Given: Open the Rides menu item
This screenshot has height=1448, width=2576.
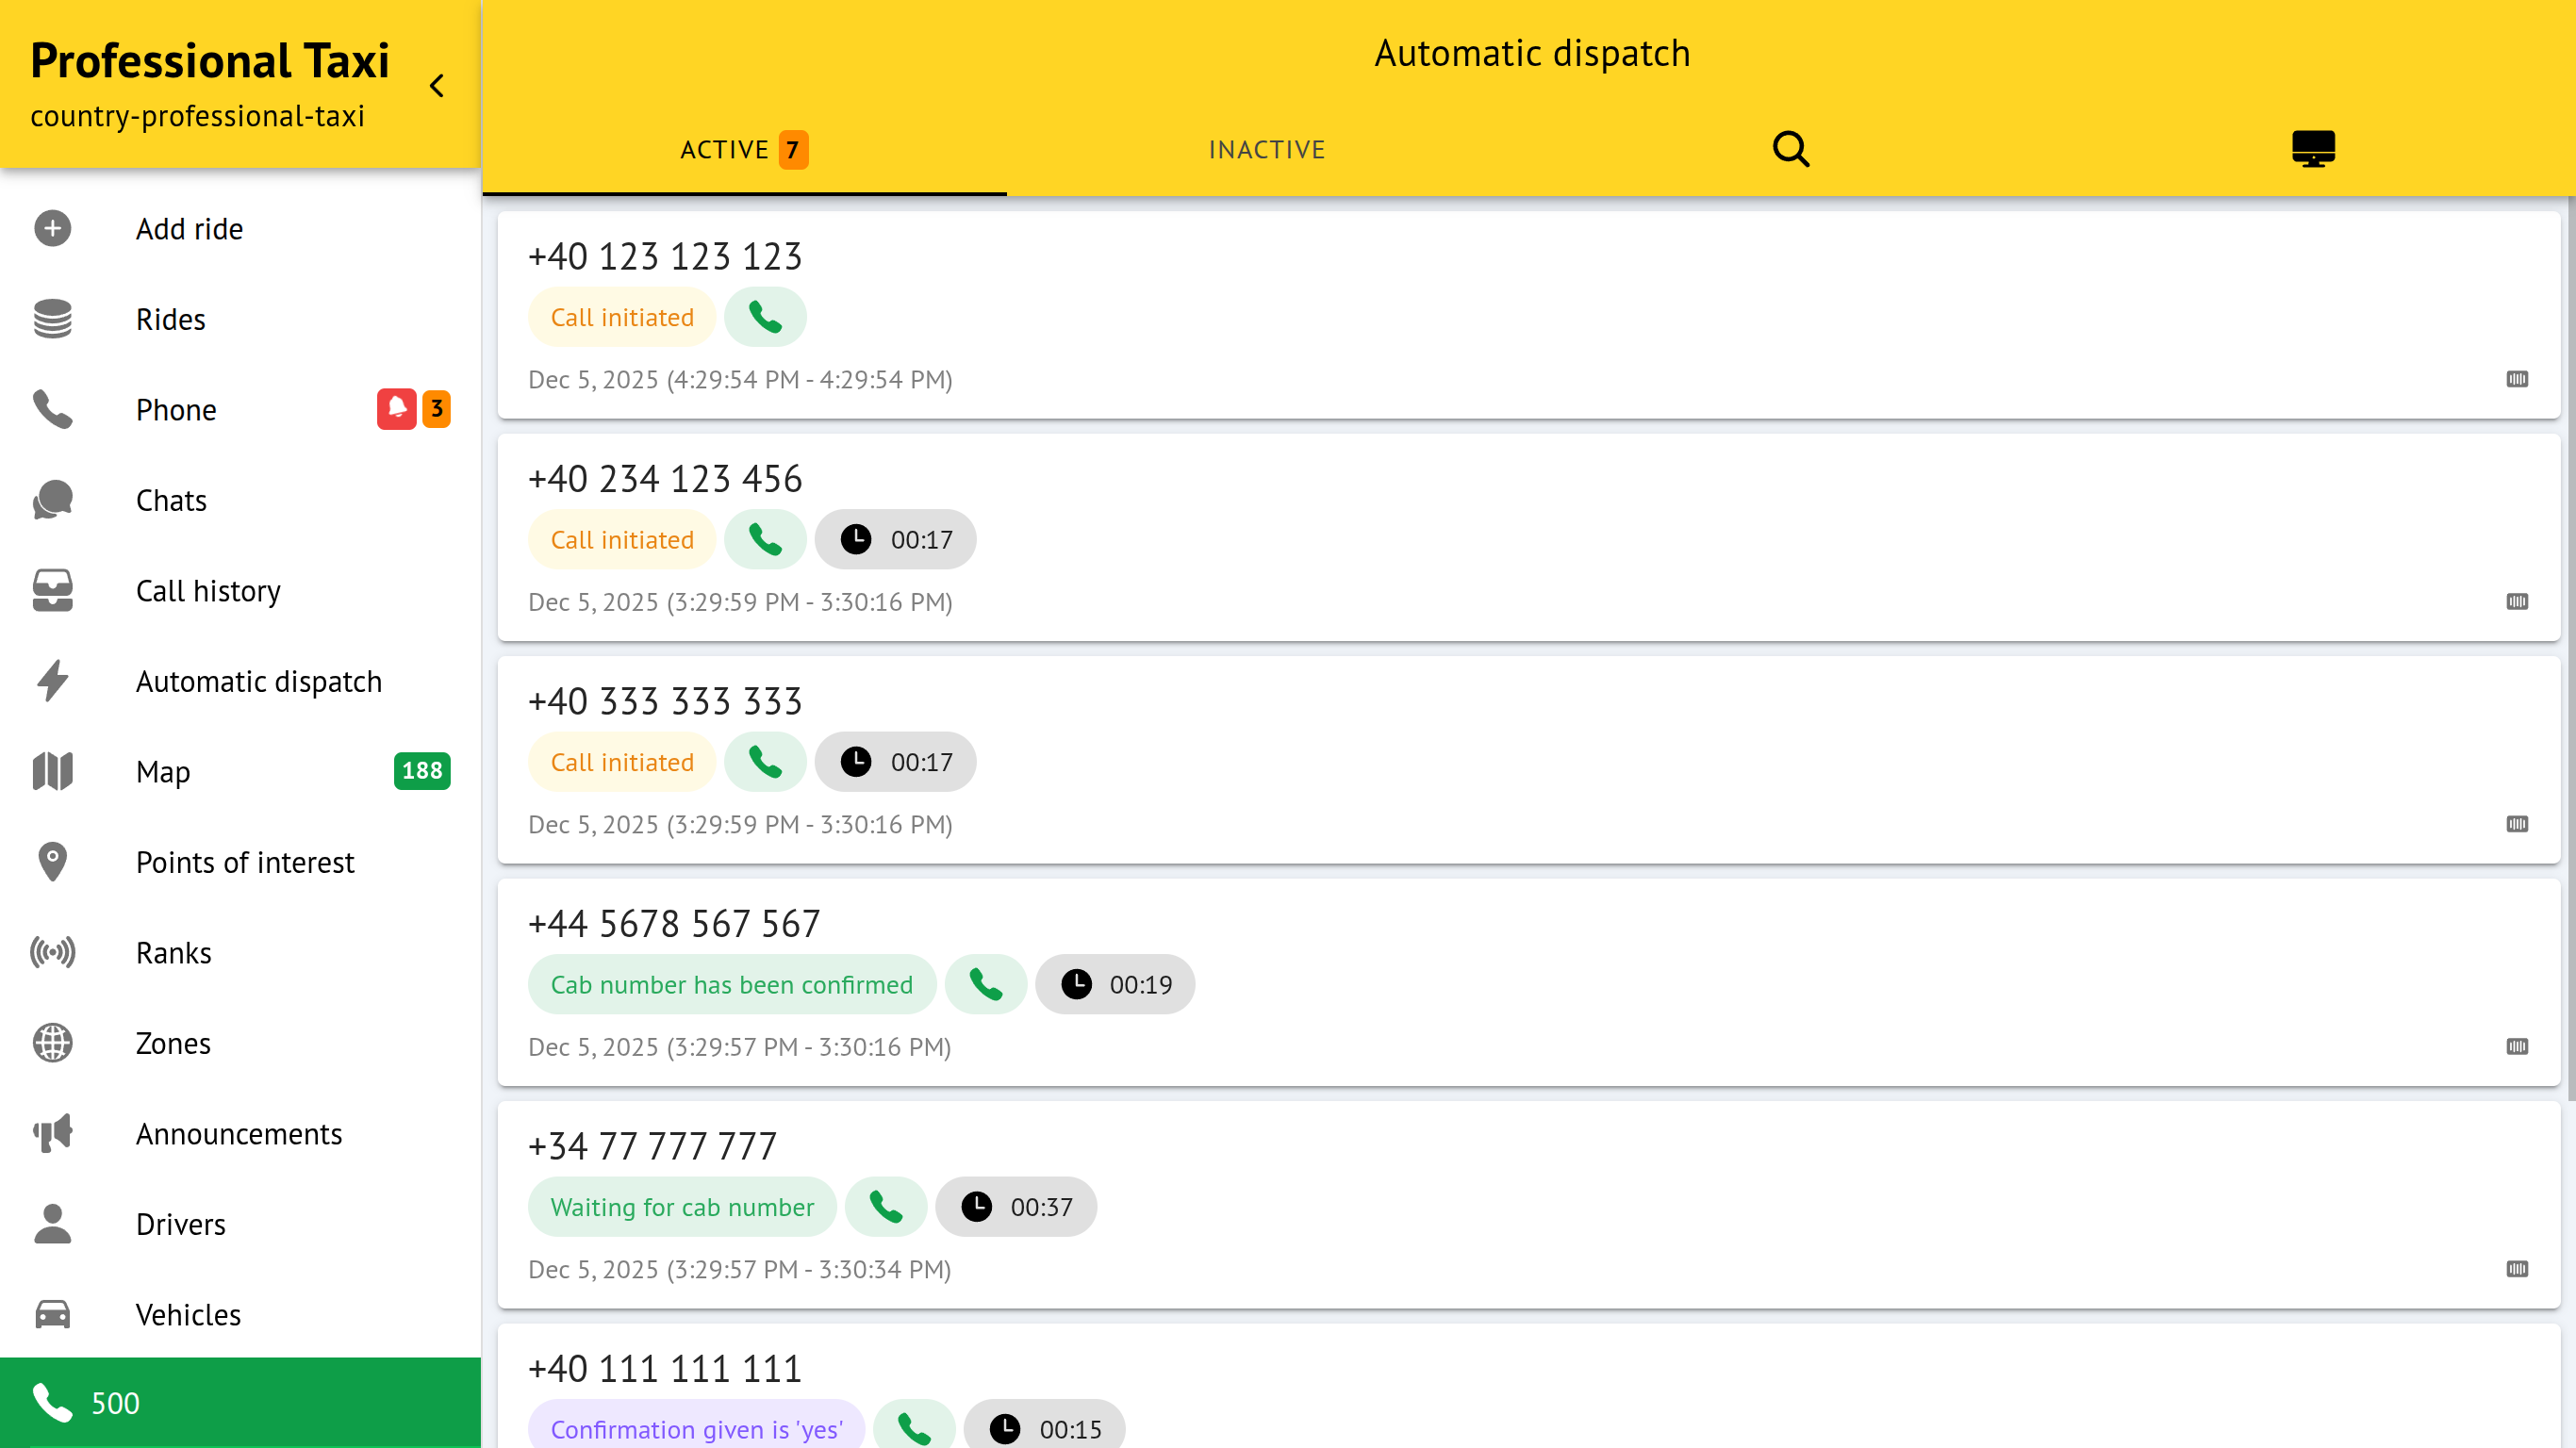Looking at the screenshot, I should [170, 319].
